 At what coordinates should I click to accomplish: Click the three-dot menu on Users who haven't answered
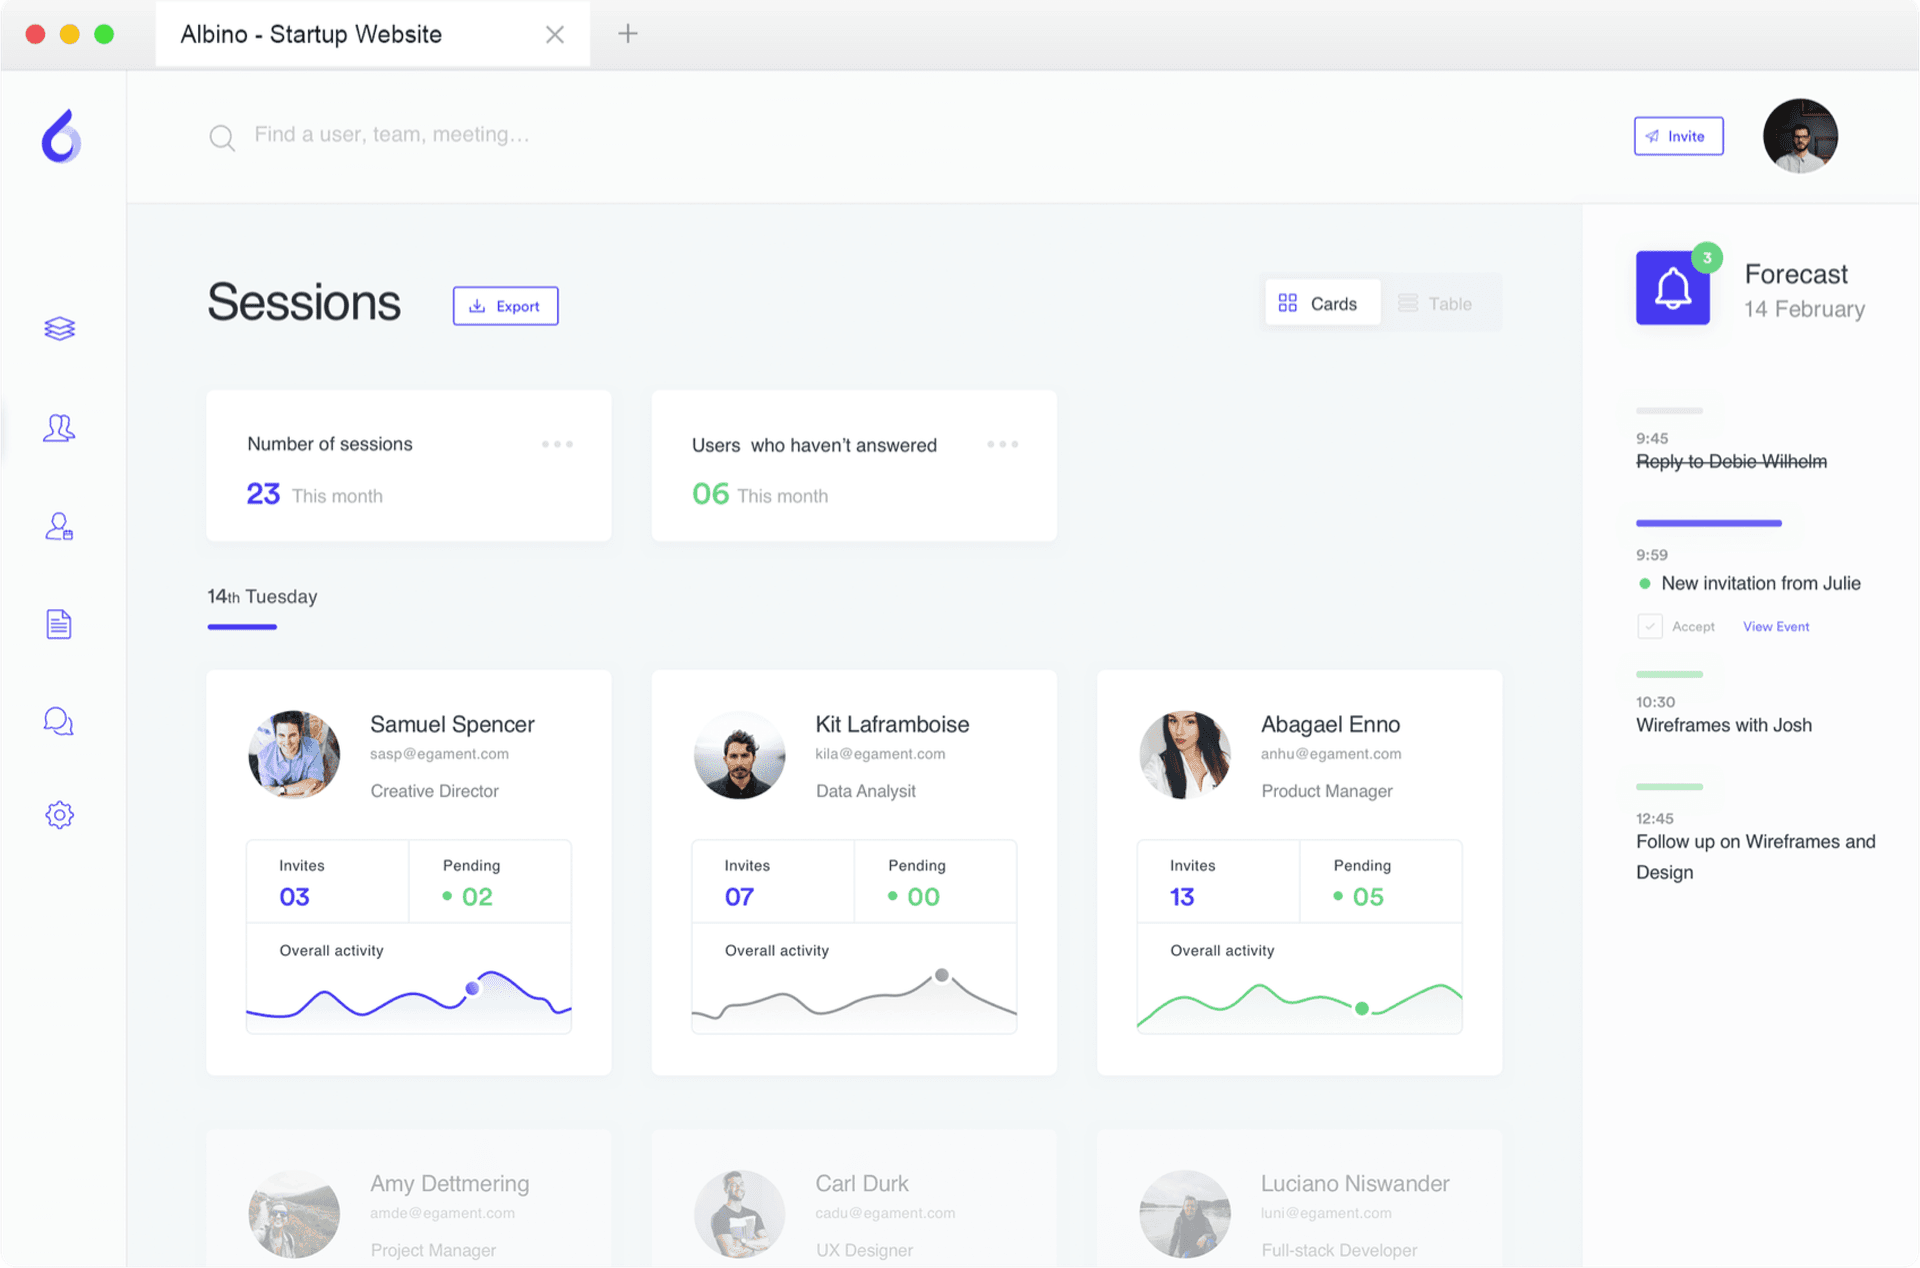pos(1003,444)
